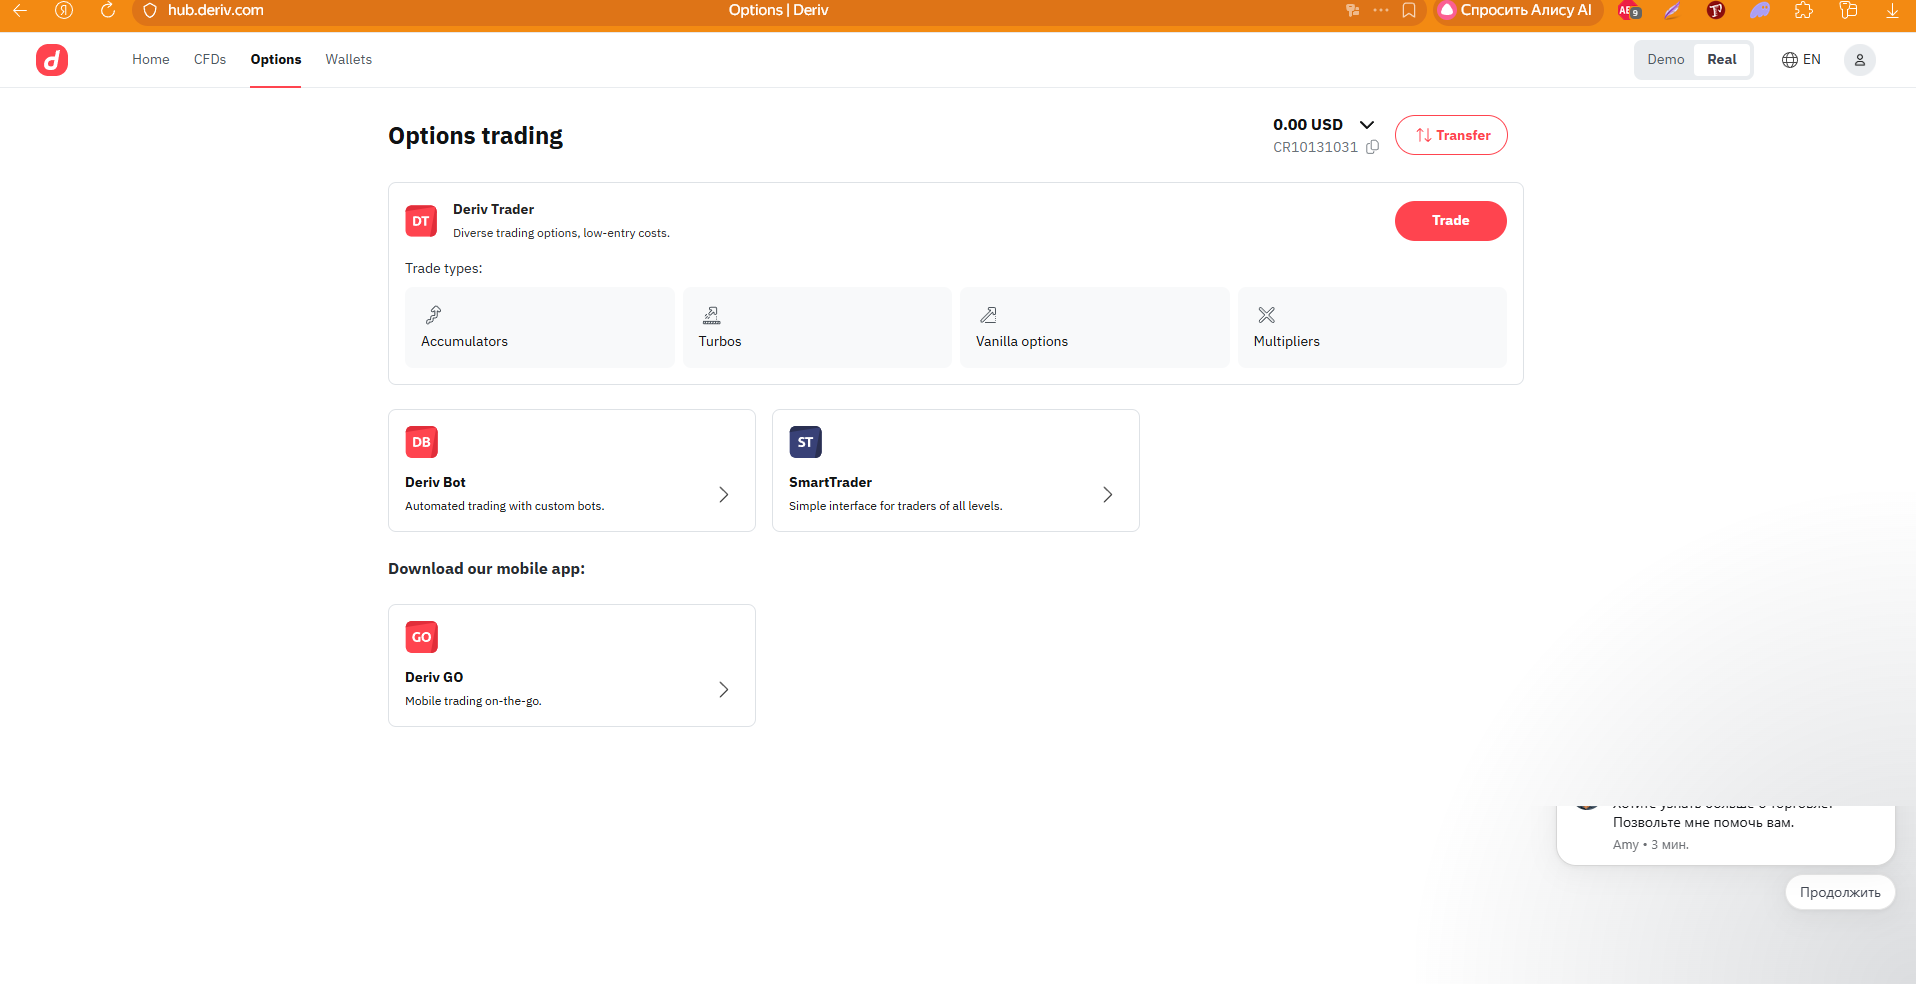Copy account ID CR10131031 icon
1916x984 pixels.
tap(1372, 147)
